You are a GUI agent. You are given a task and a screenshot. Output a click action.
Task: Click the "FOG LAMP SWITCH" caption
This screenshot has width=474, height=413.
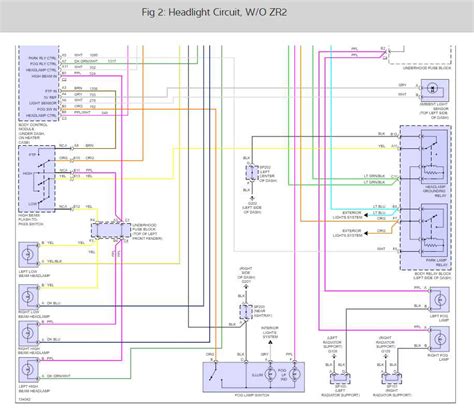pyautogui.click(x=252, y=395)
